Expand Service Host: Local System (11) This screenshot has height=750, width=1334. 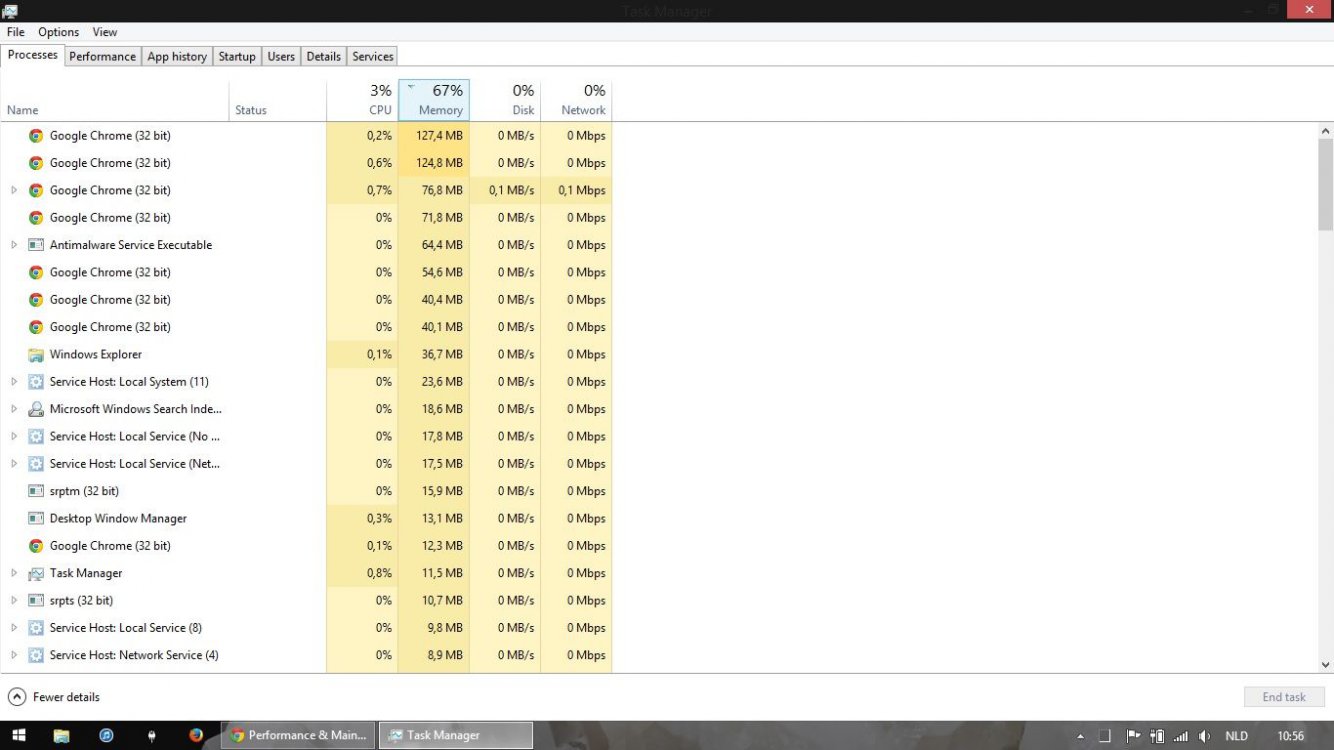(14, 382)
